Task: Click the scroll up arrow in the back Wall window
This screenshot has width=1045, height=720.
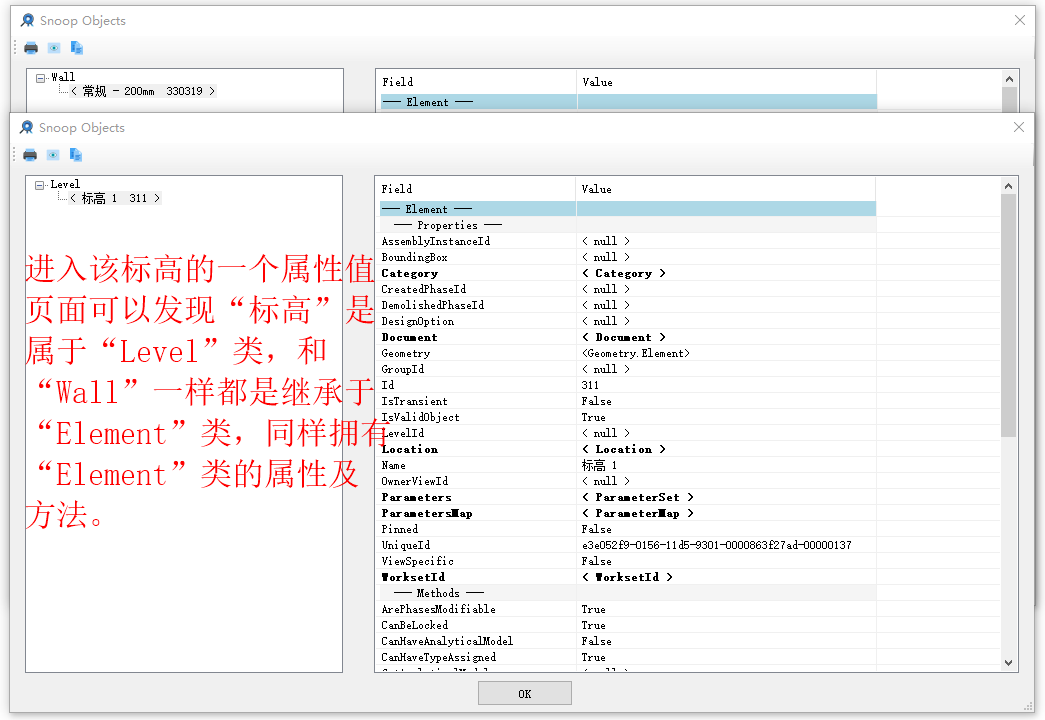Action: pyautogui.click(x=1009, y=79)
